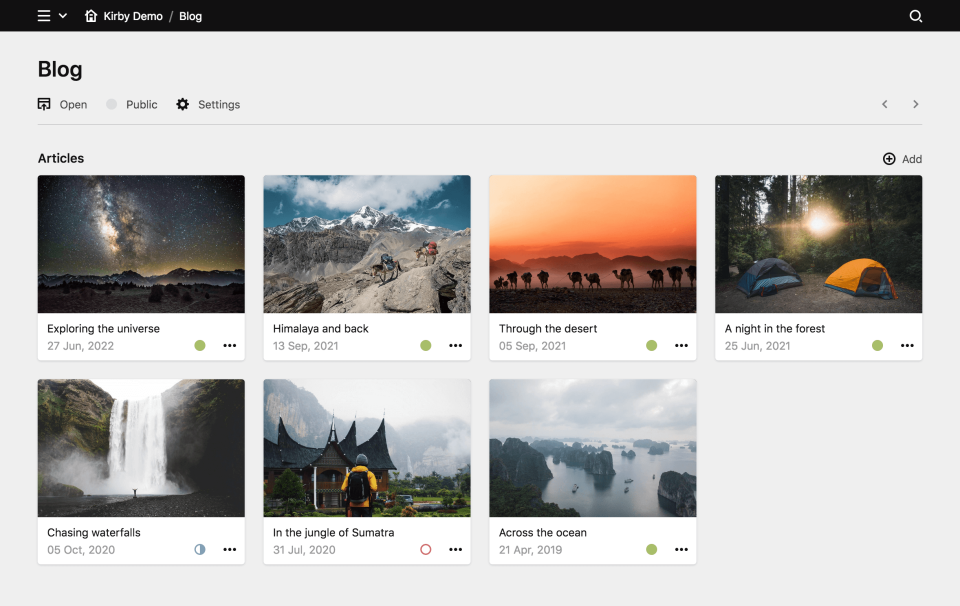Click the Kirby Demo home icon

click(91, 16)
